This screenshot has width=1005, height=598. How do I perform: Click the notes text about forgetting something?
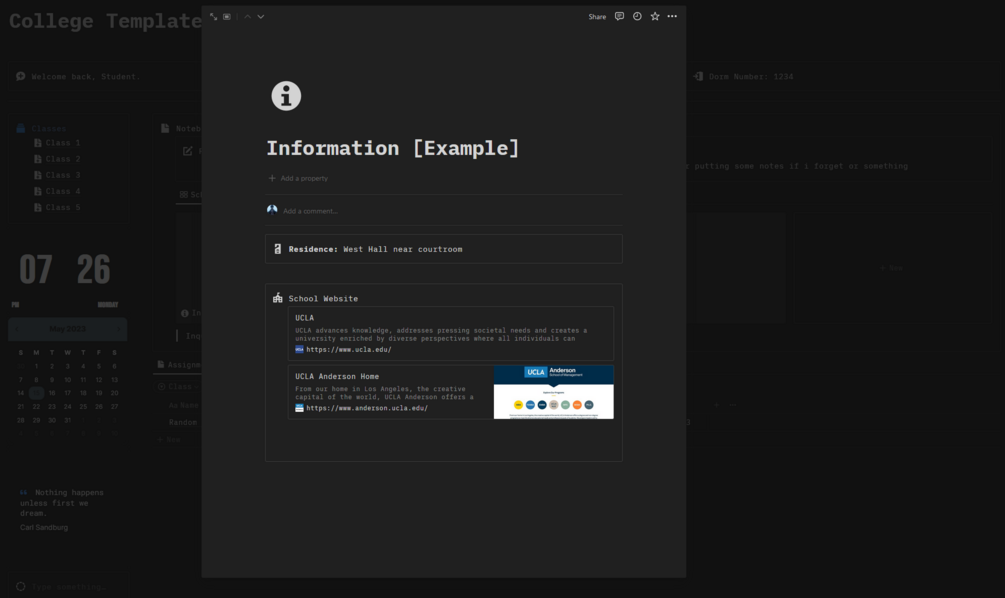click(x=797, y=166)
